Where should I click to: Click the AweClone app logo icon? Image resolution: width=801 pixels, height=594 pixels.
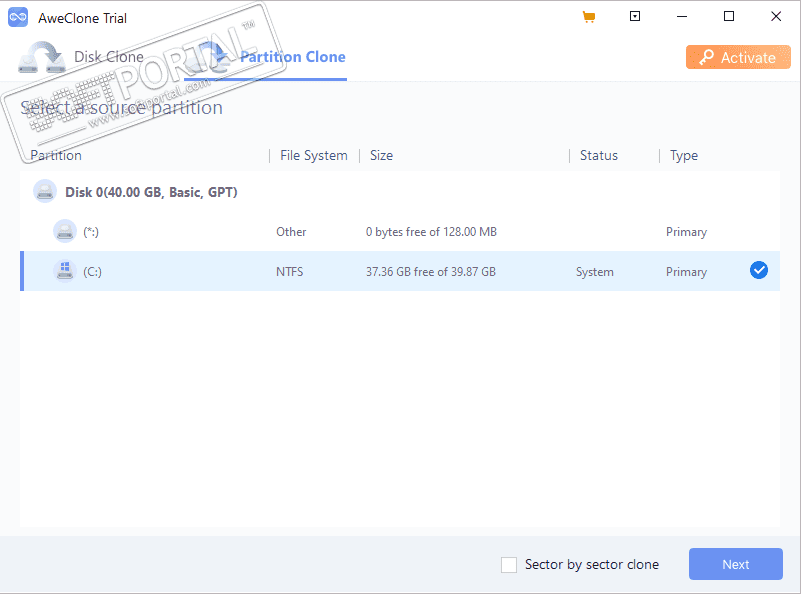(18, 17)
